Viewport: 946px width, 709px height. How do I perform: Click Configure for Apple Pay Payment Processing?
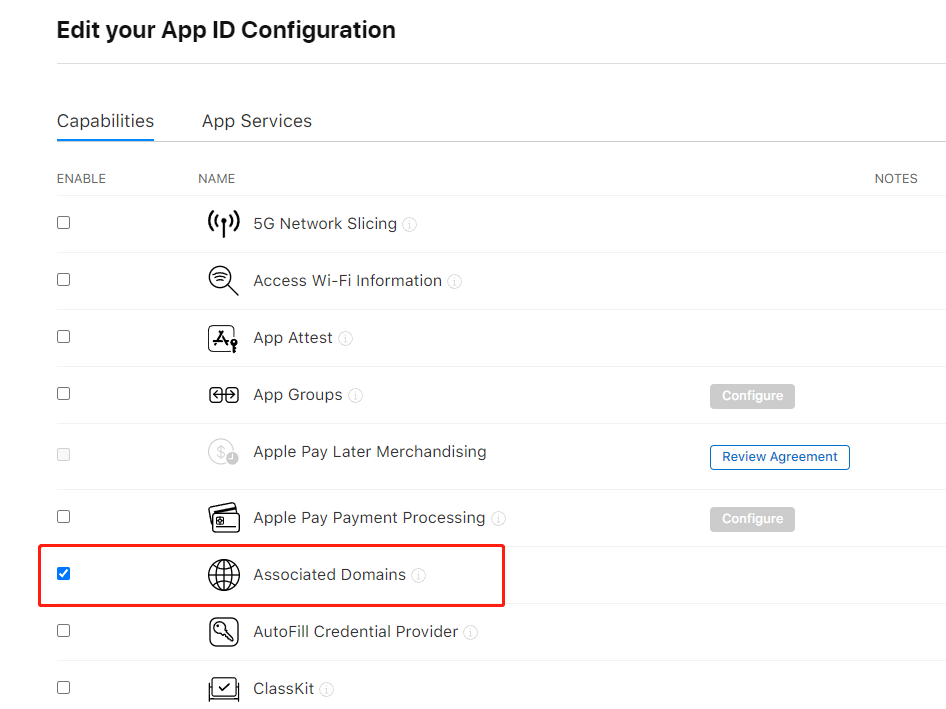tap(752, 519)
